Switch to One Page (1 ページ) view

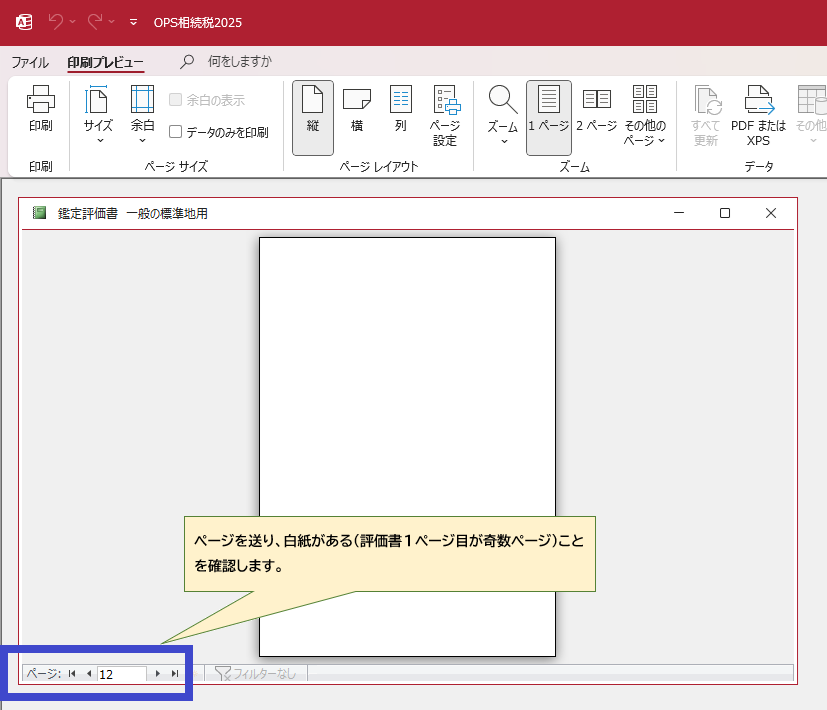coord(548,109)
